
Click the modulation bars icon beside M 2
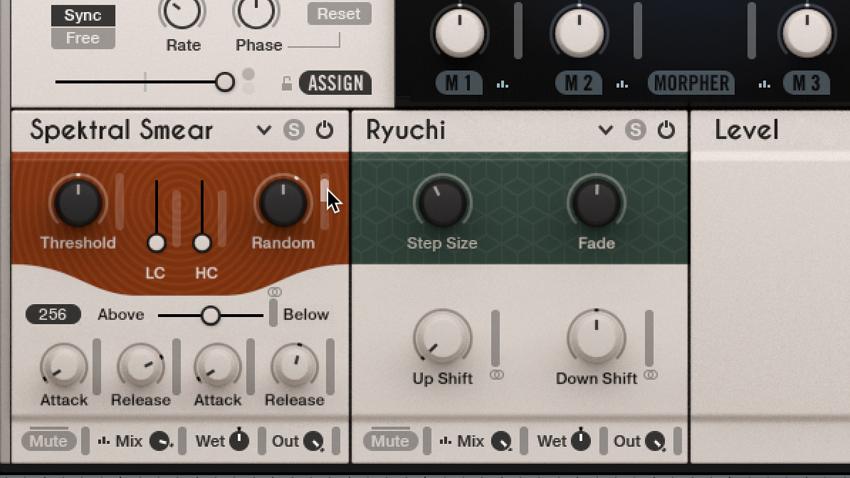point(622,84)
